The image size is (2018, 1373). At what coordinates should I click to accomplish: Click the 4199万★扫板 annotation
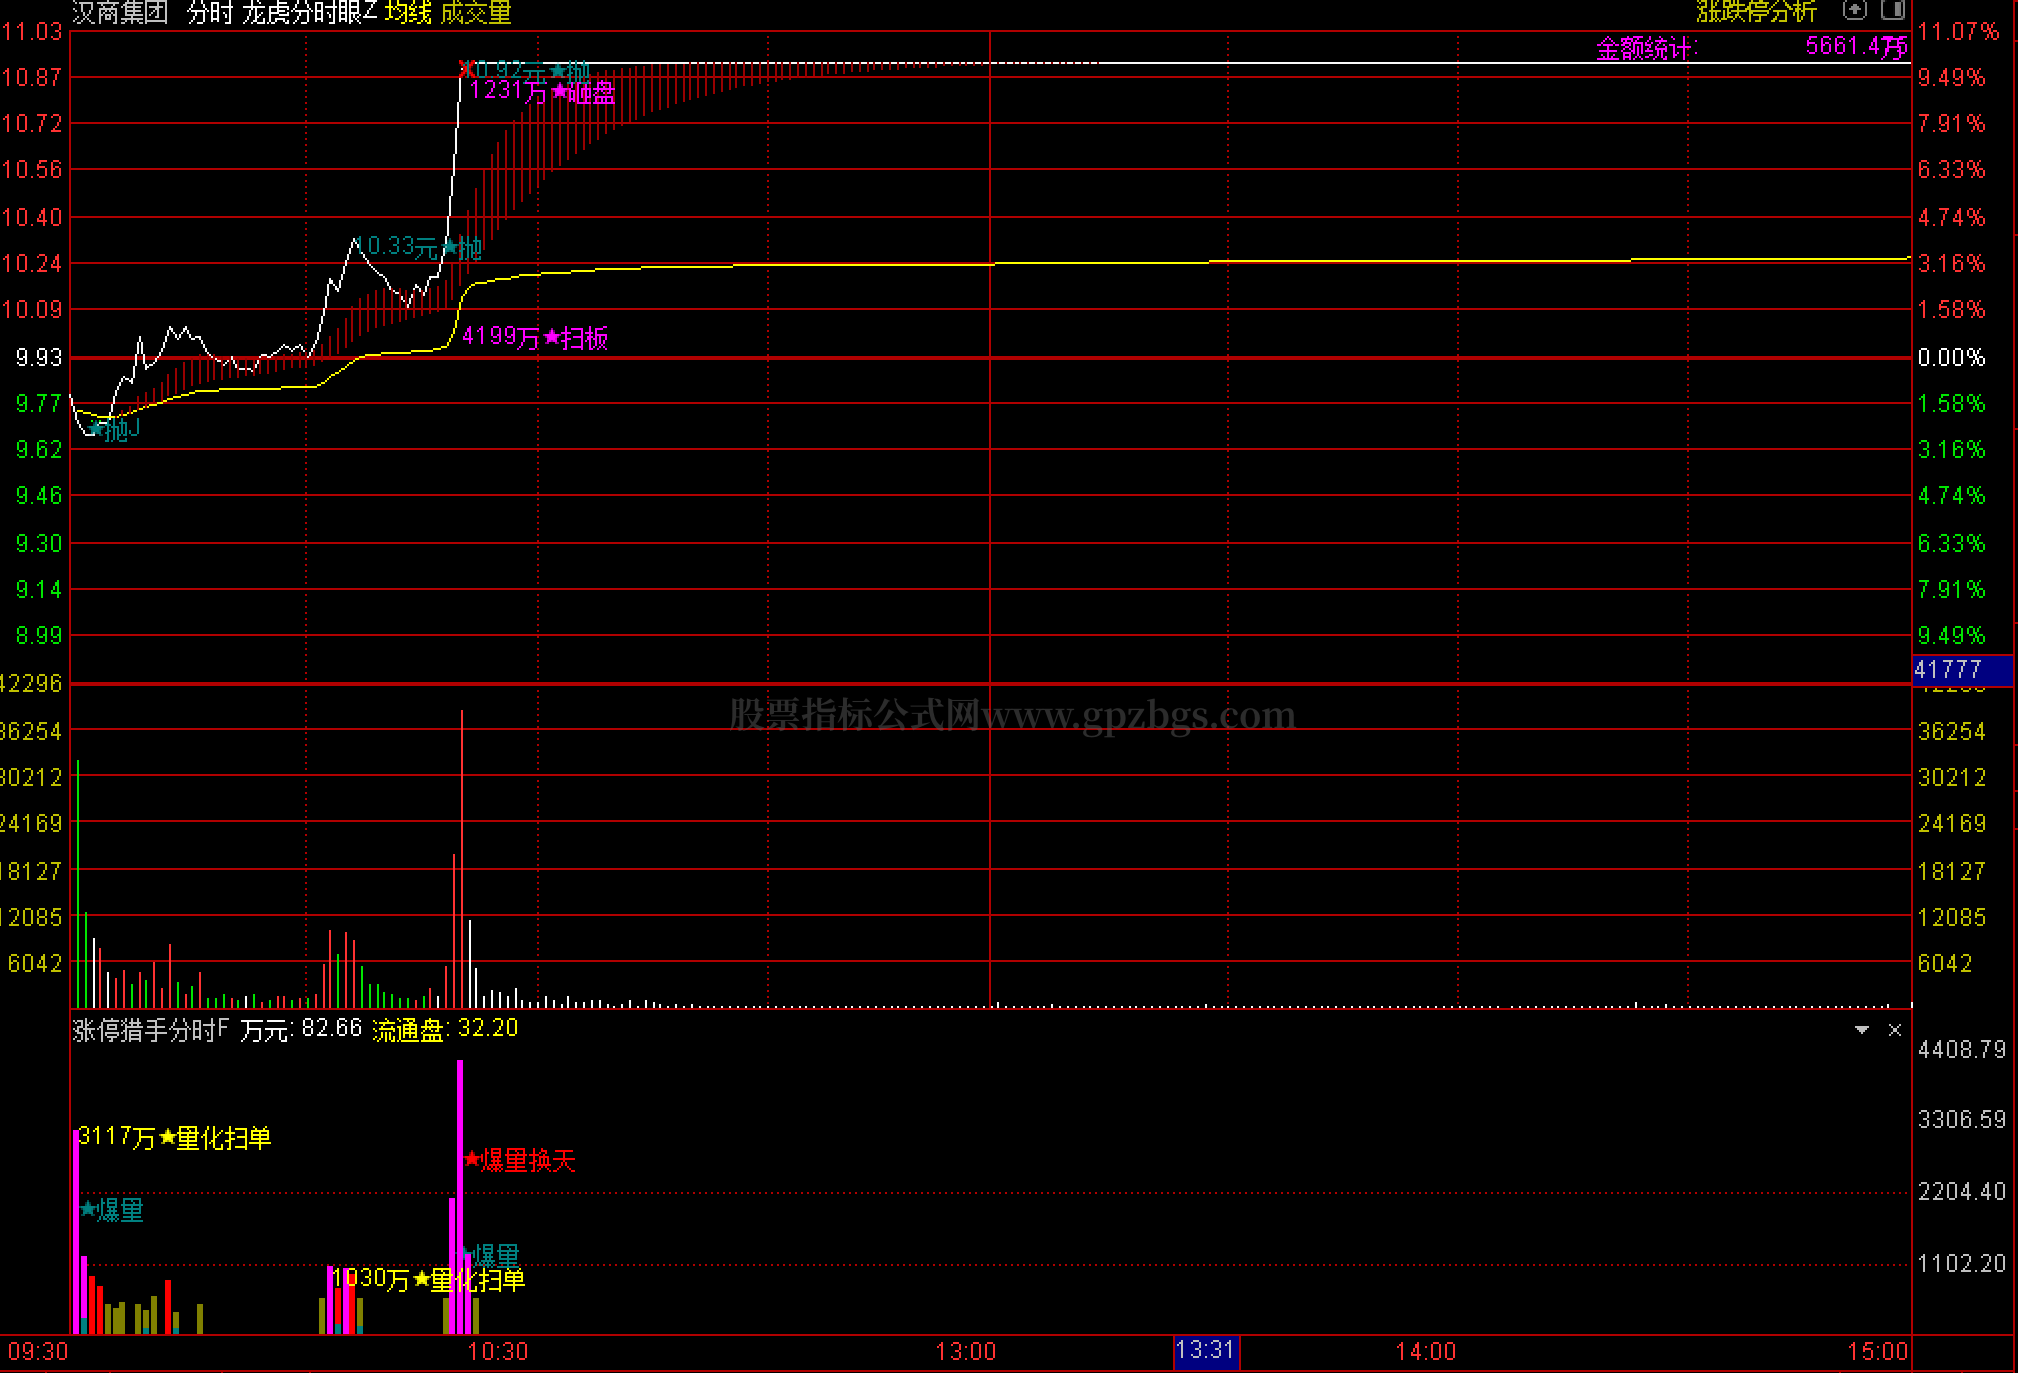535,337
